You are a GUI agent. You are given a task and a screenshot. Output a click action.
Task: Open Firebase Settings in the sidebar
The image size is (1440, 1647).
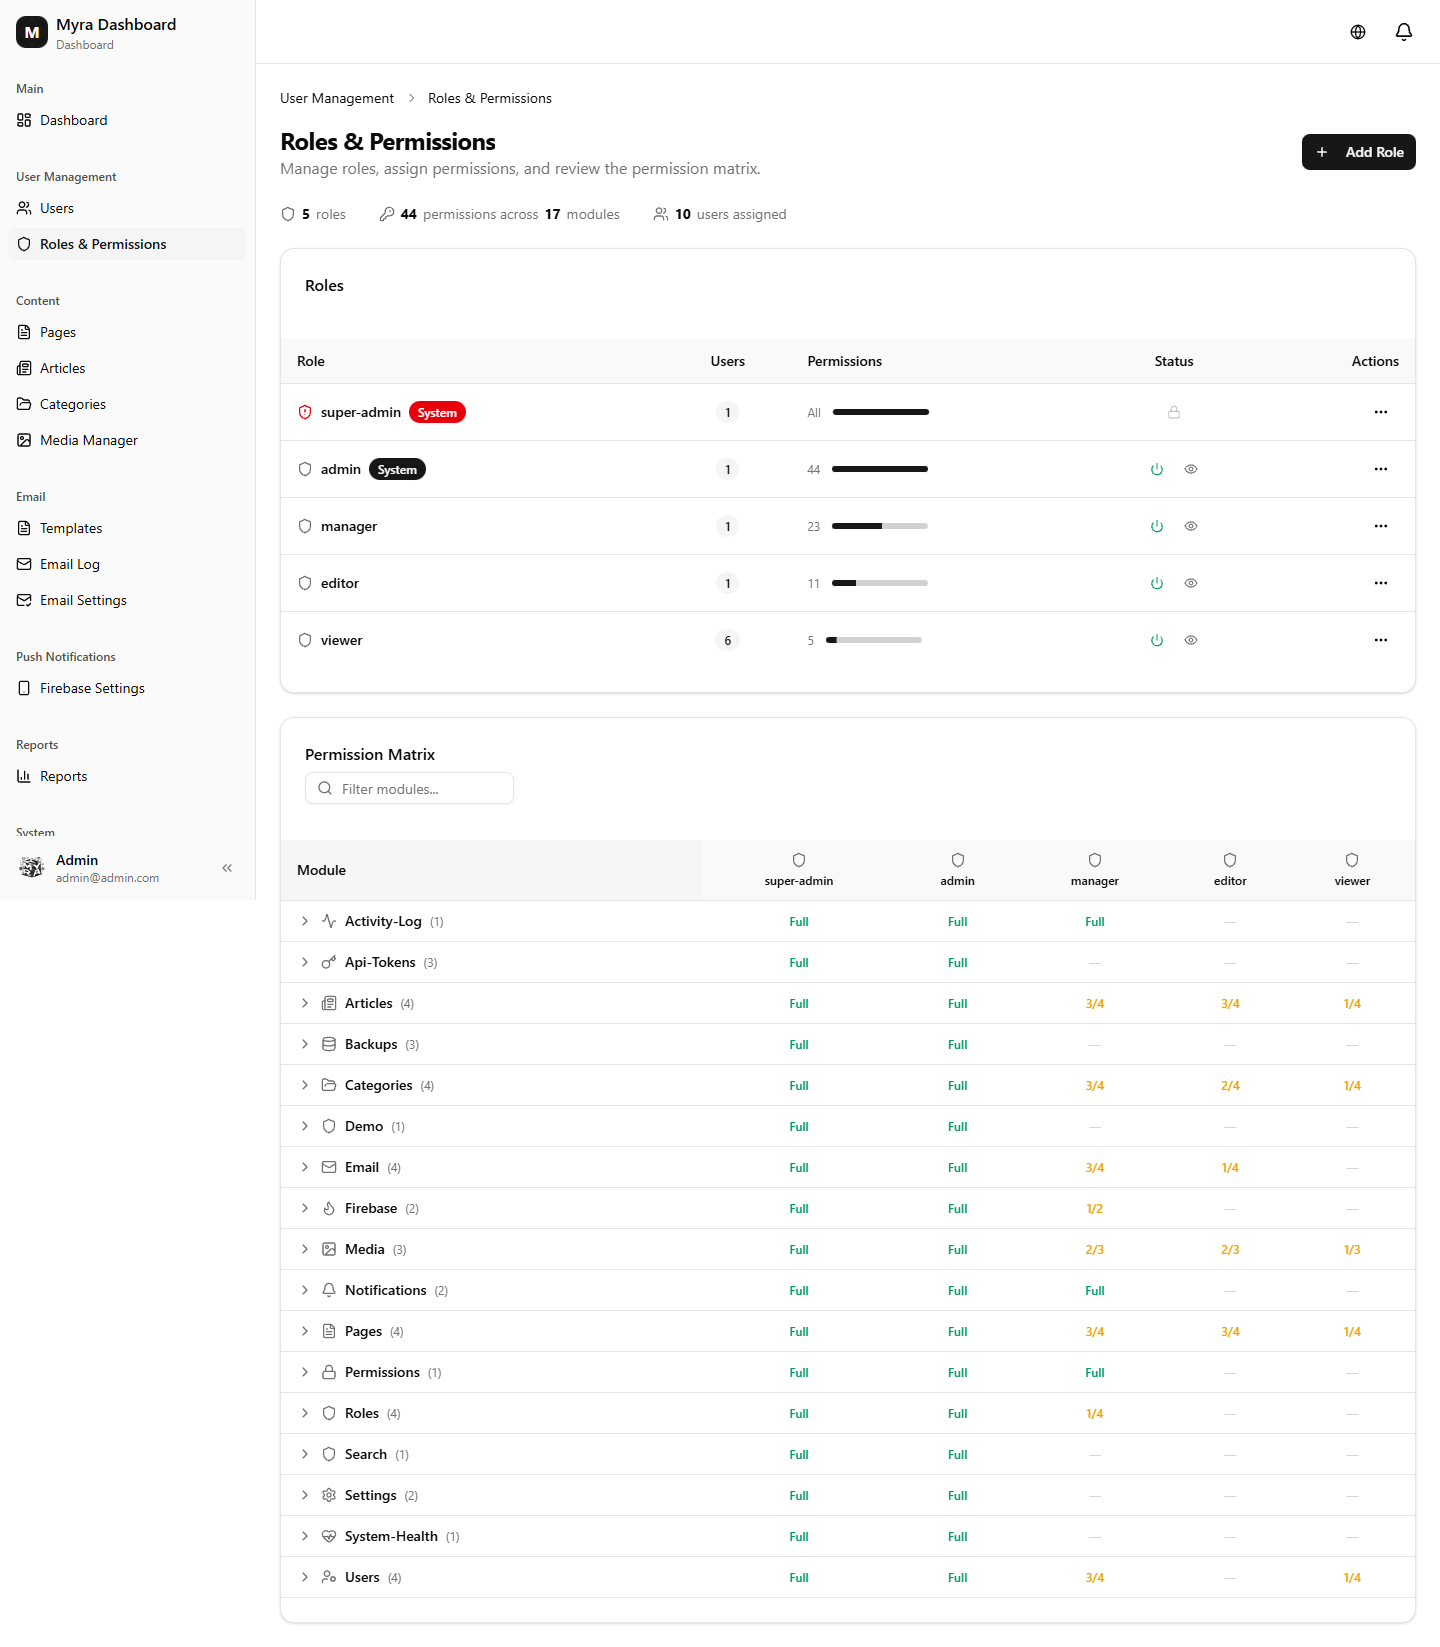tap(127, 688)
